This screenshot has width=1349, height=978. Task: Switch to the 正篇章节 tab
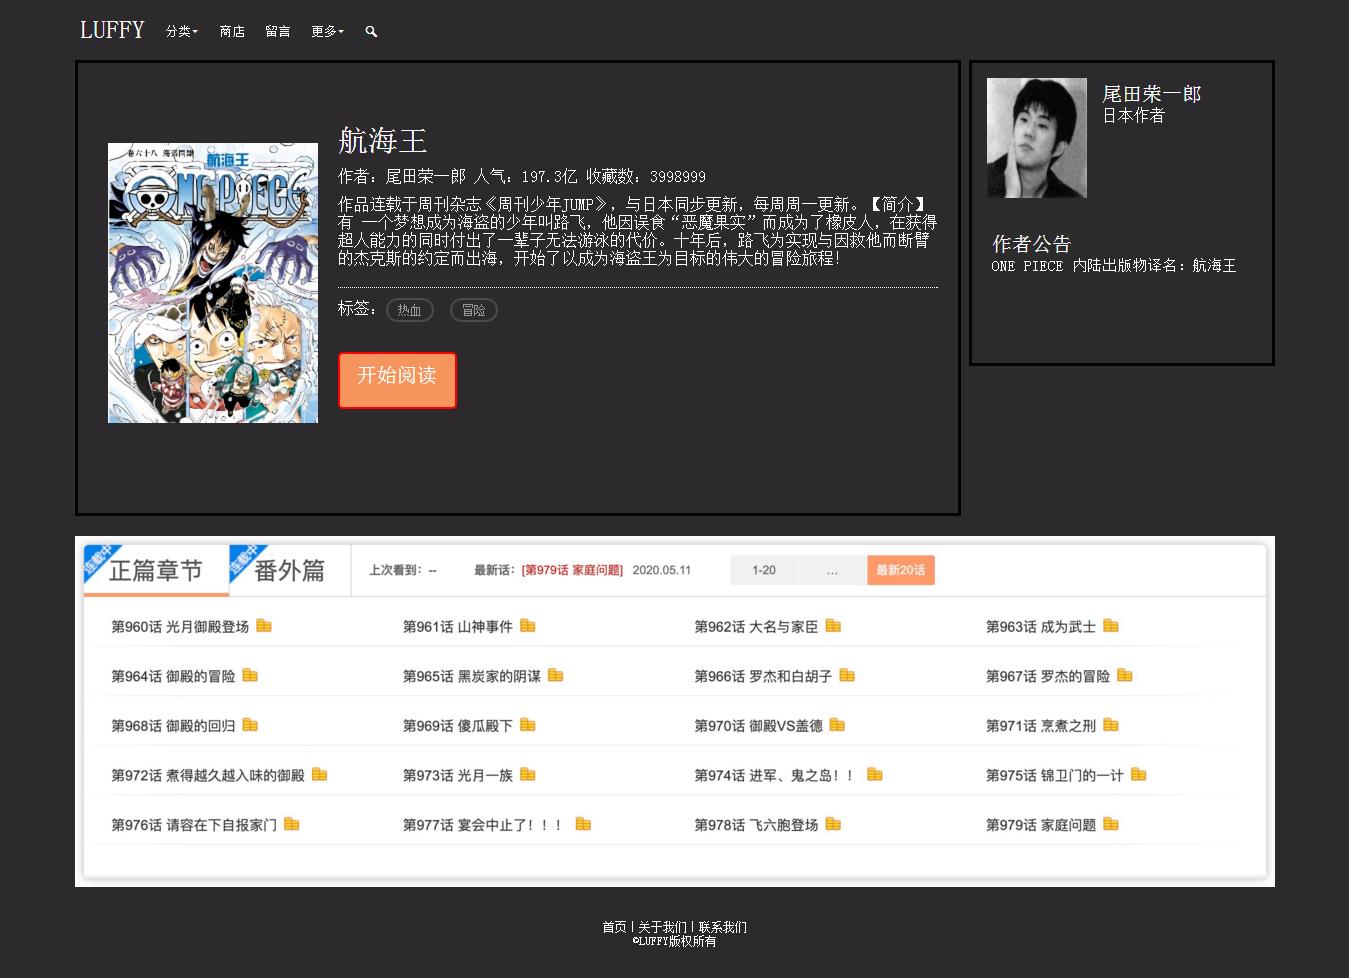click(x=156, y=570)
